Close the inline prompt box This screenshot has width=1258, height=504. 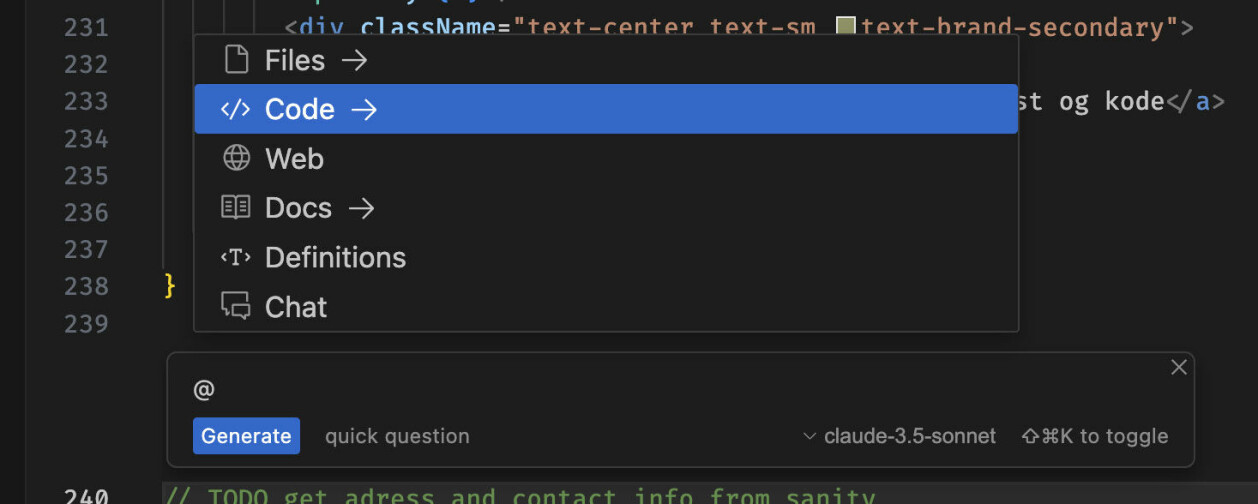[1179, 367]
